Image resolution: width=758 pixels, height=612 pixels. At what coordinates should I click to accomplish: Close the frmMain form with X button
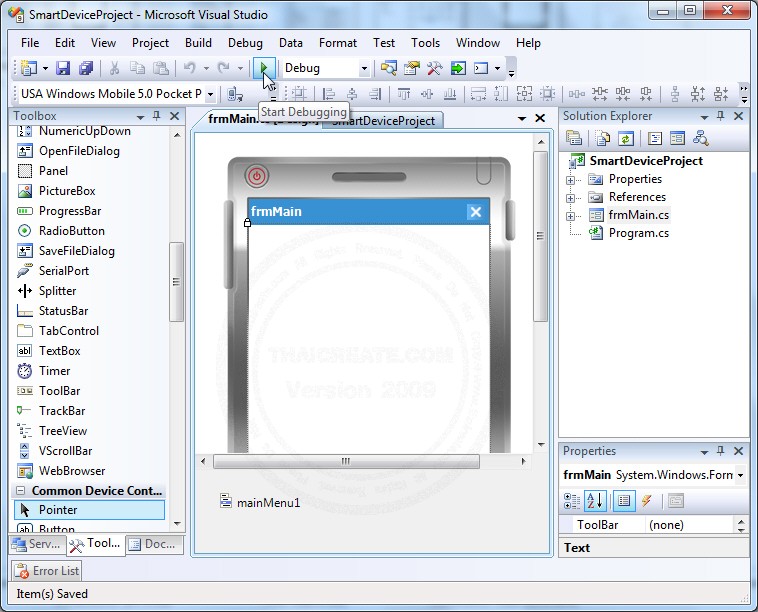pyautogui.click(x=476, y=212)
